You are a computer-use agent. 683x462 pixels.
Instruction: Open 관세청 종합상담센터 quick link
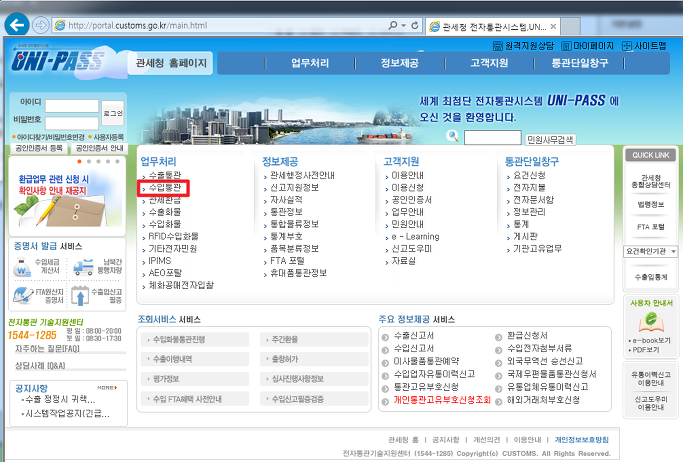tap(651, 182)
